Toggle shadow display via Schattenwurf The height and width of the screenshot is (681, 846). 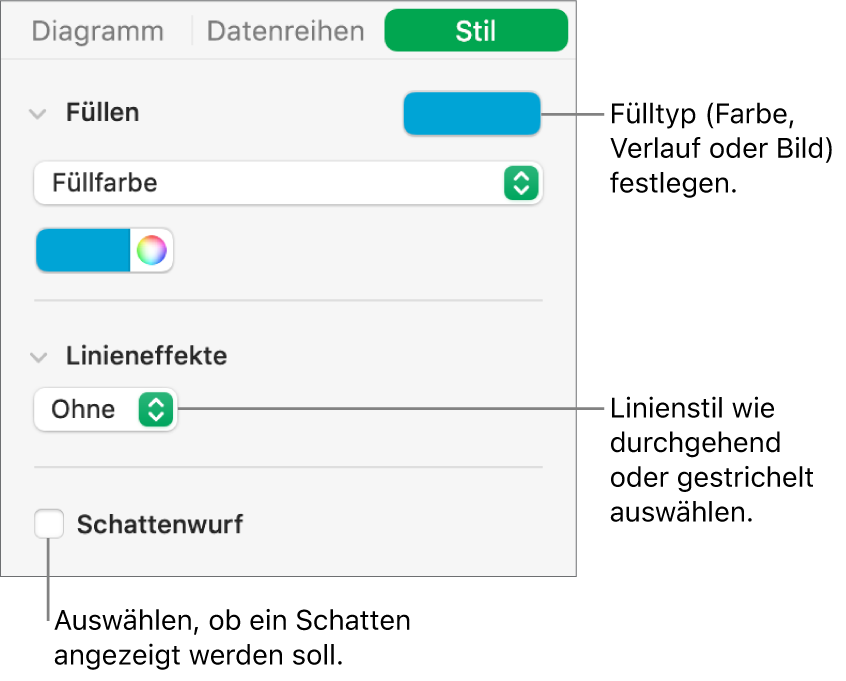(x=47, y=523)
